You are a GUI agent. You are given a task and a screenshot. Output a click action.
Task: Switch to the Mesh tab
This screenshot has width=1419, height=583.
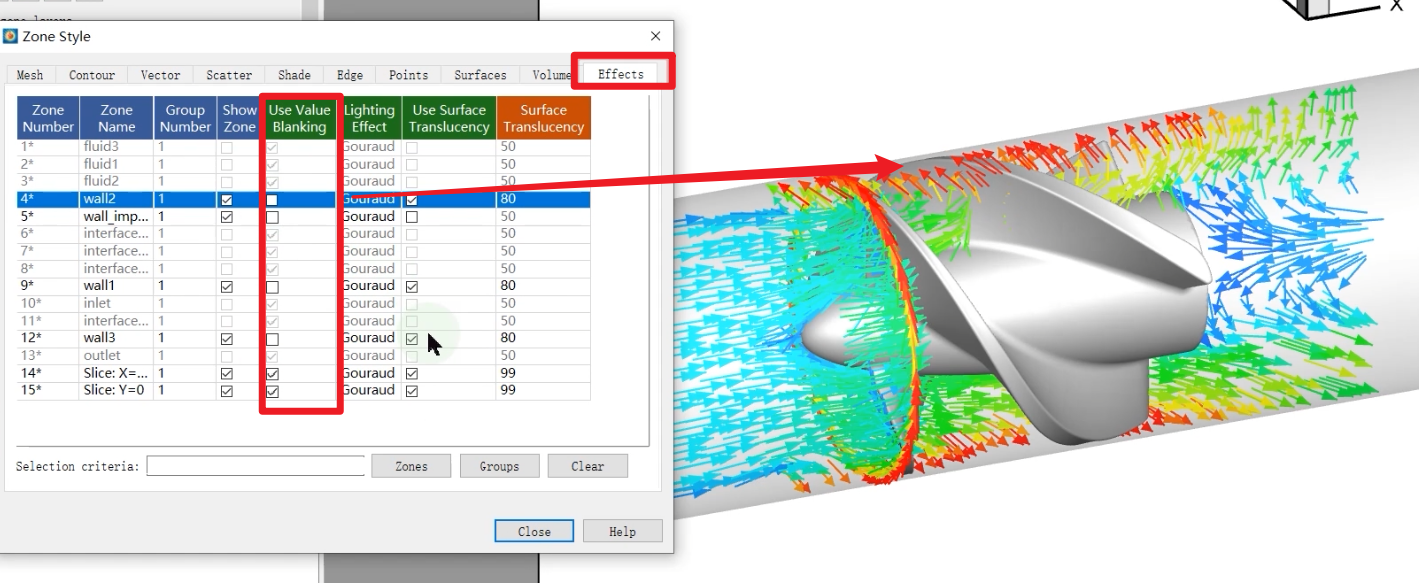click(x=30, y=75)
